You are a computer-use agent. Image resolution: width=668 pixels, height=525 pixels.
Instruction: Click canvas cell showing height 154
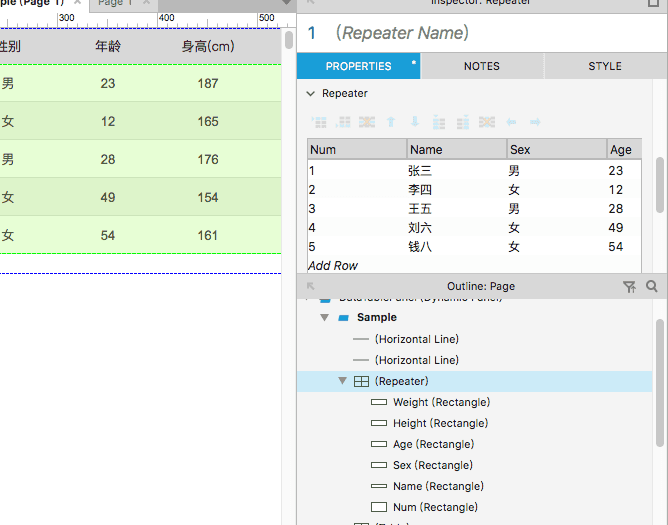coord(208,197)
